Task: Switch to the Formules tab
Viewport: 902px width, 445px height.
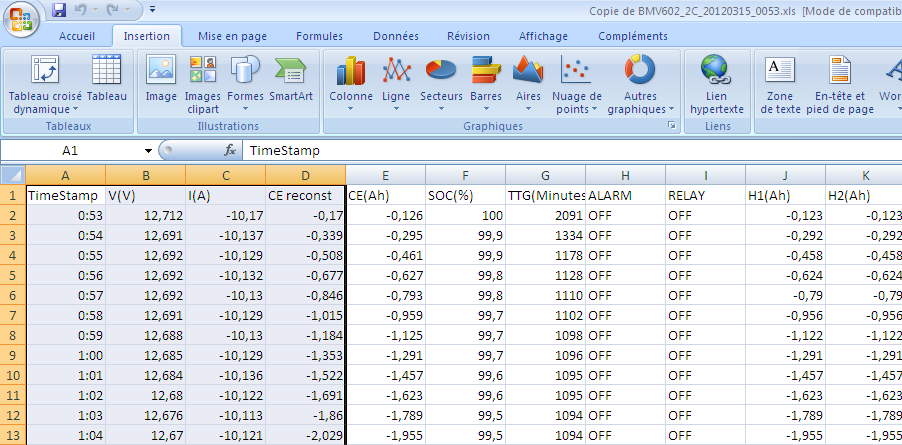Action: (319, 36)
